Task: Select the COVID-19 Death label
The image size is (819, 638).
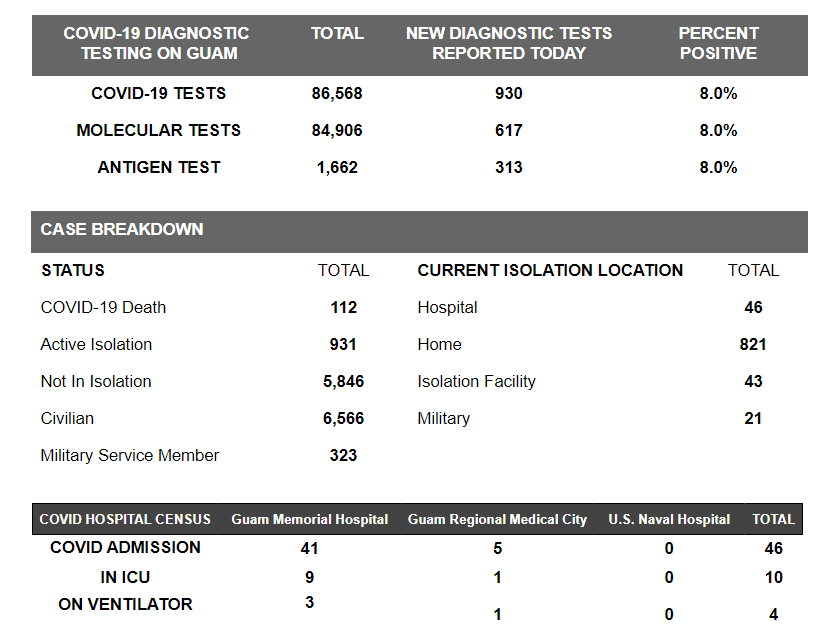Action: [x=103, y=307]
